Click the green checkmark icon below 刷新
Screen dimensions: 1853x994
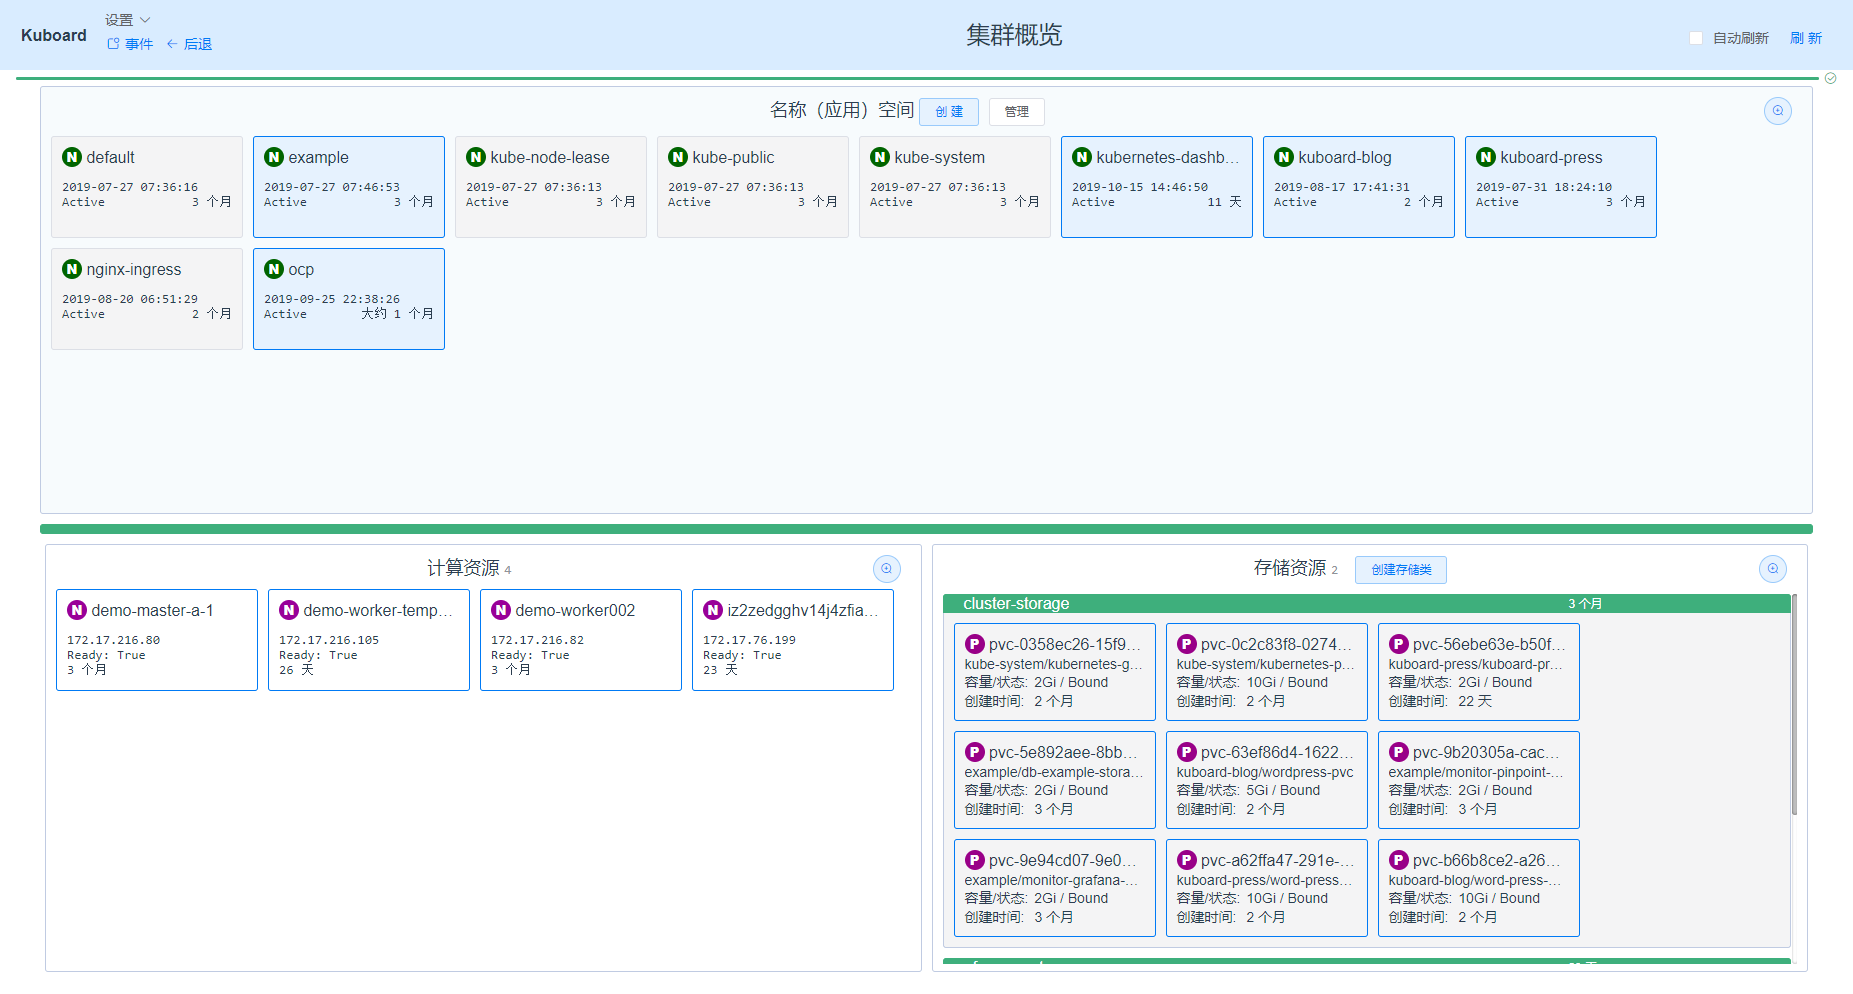(1830, 78)
